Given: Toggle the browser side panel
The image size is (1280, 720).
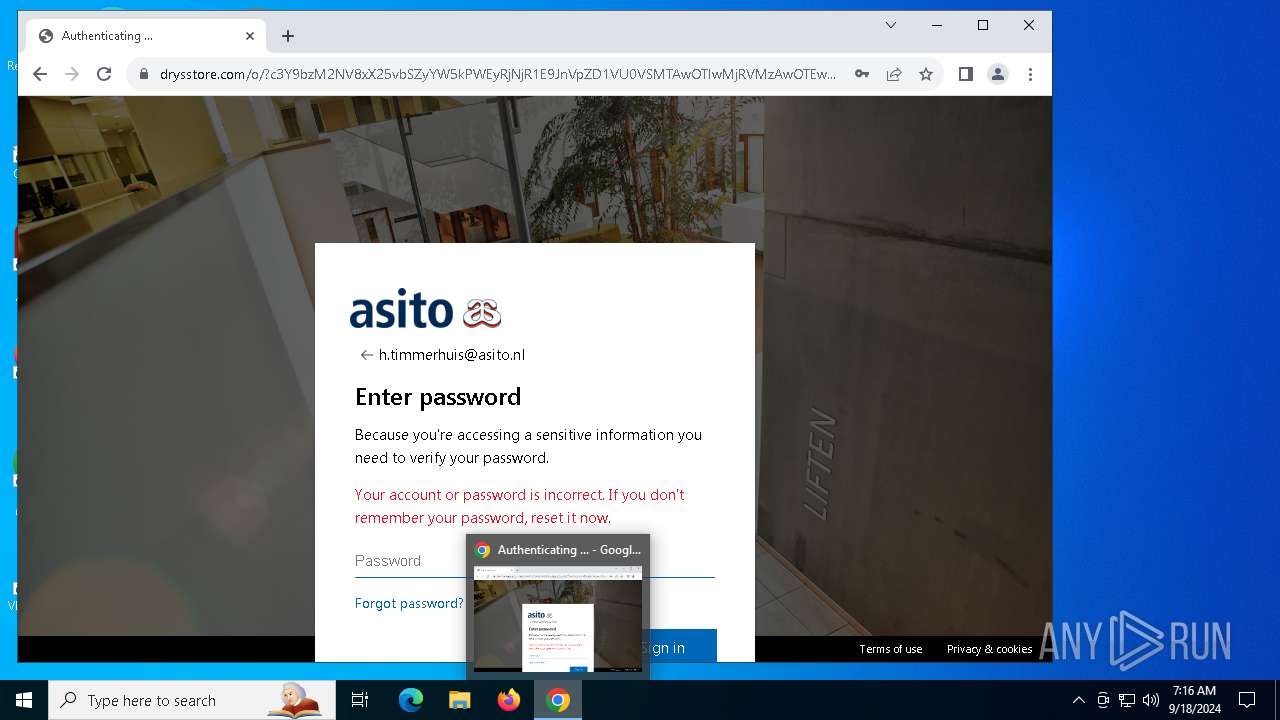Looking at the screenshot, I should 966,74.
